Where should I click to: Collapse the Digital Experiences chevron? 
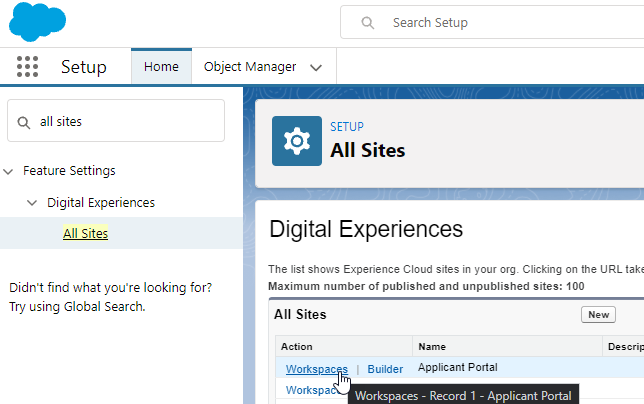pos(33,203)
